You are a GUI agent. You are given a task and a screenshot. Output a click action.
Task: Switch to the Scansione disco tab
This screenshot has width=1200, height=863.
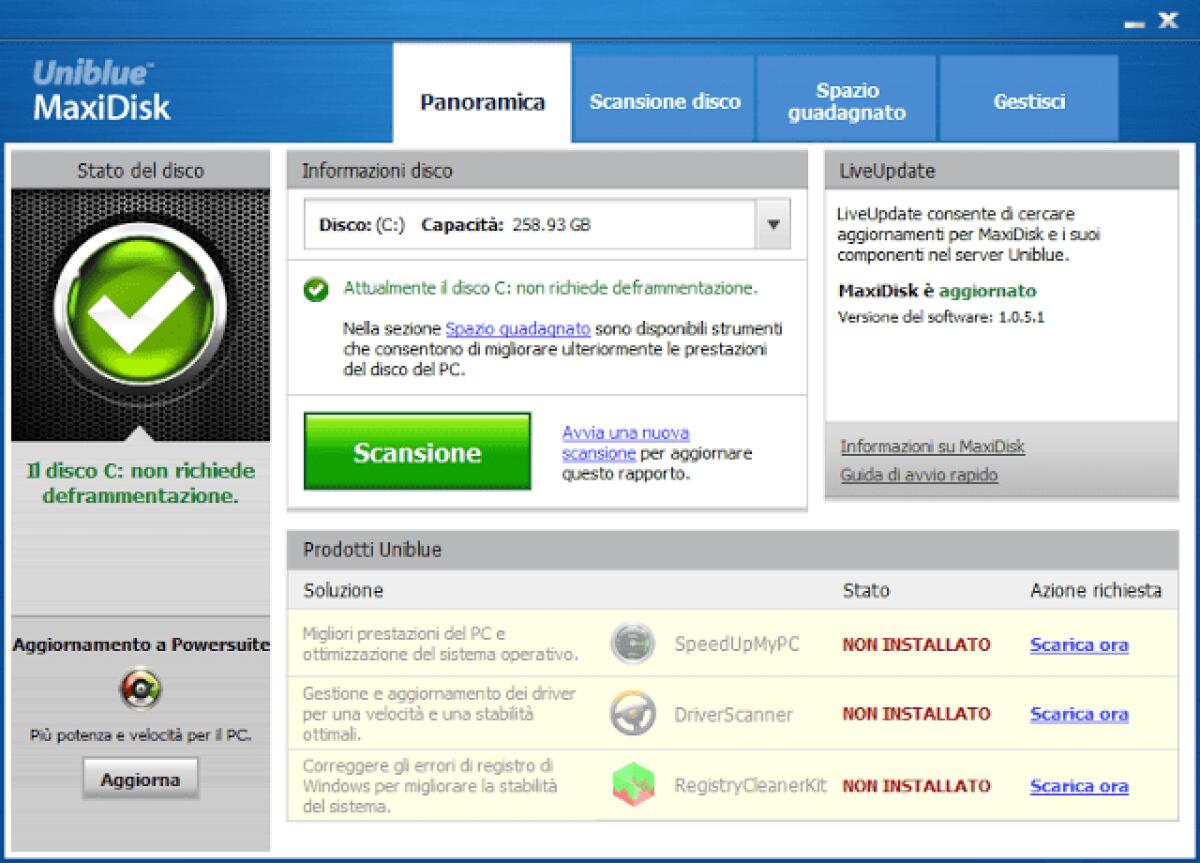[x=663, y=100]
